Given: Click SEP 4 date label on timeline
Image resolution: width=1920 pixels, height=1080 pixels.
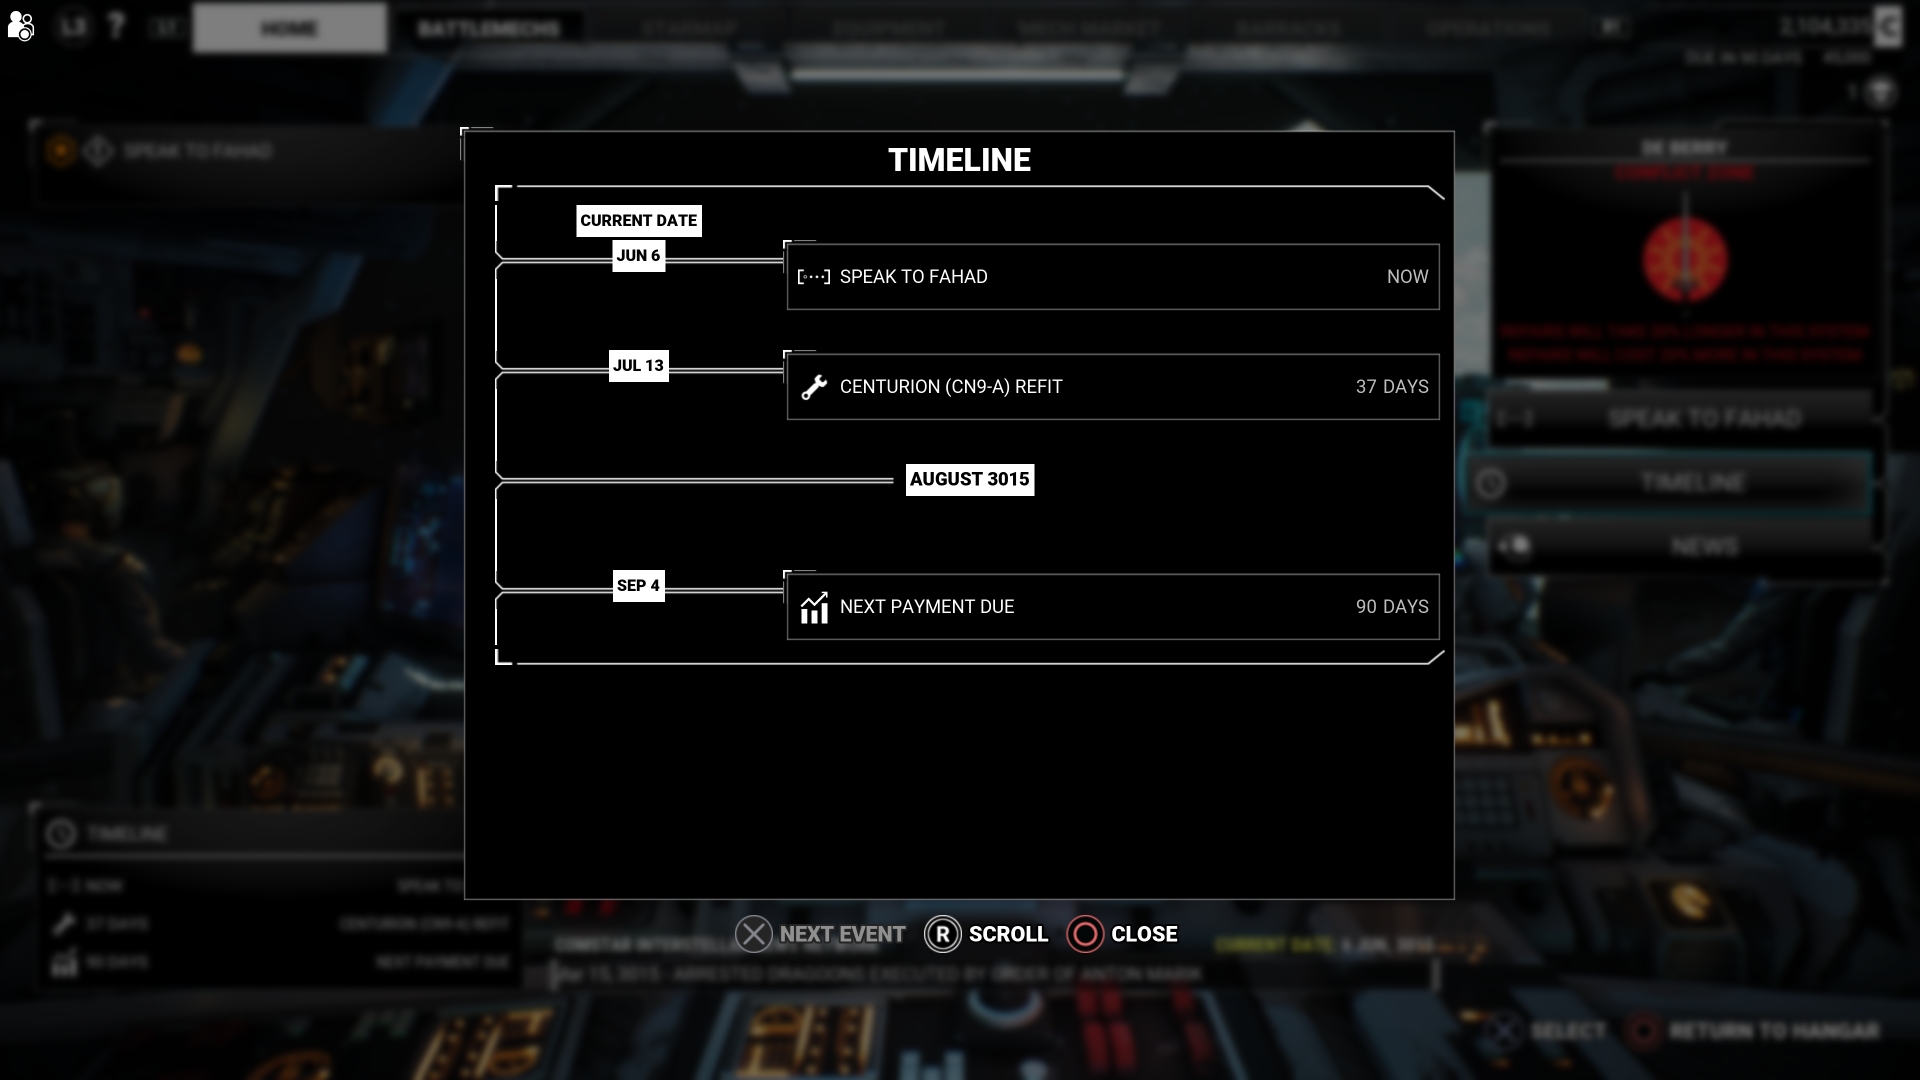Looking at the screenshot, I should click(638, 584).
